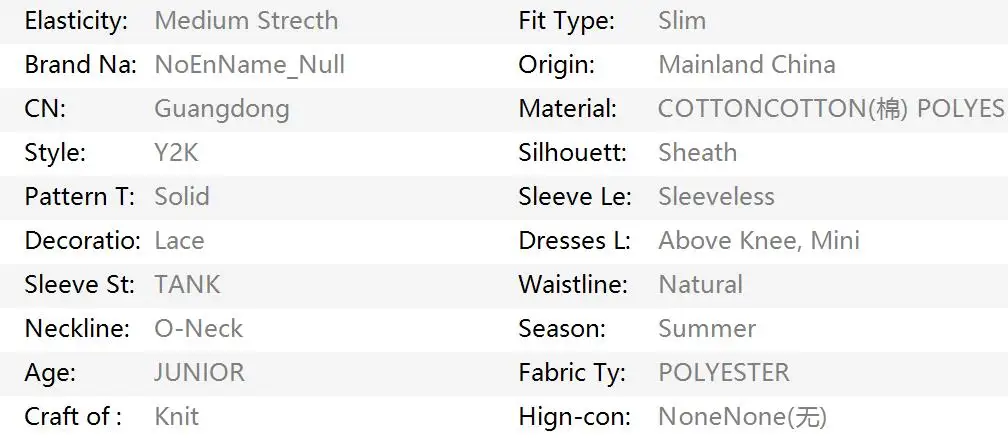Click the O-Neck neckline value
1008x440 pixels.
(x=198, y=329)
